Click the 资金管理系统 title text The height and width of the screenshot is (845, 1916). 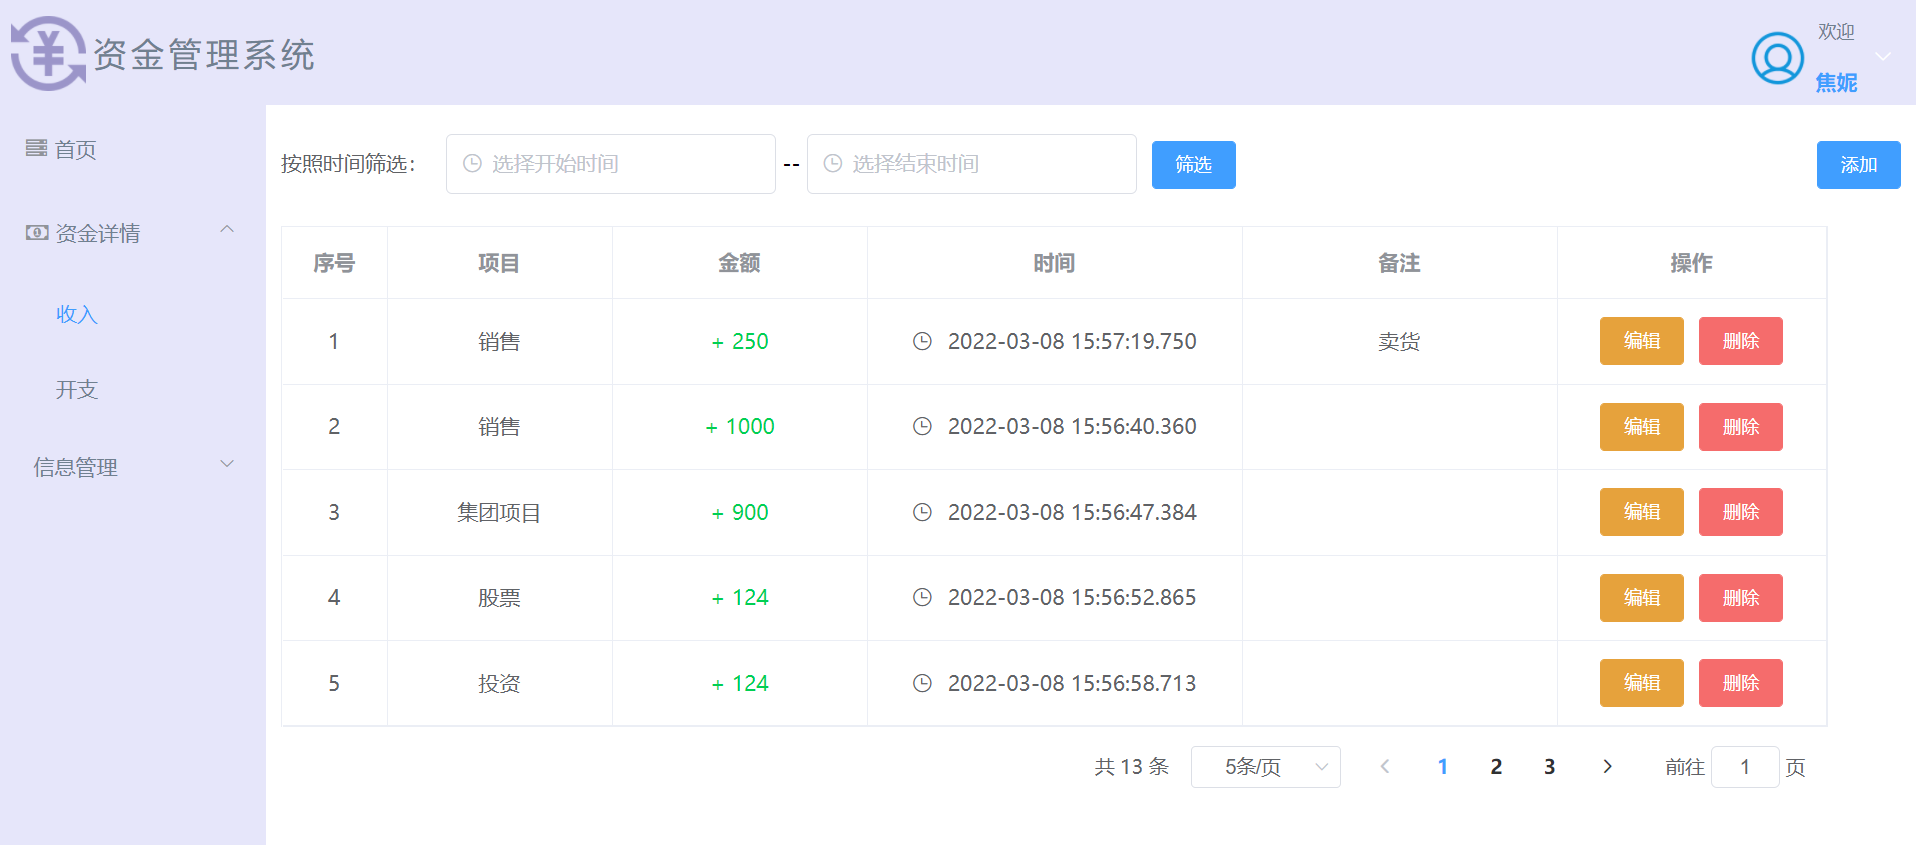coord(204,55)
